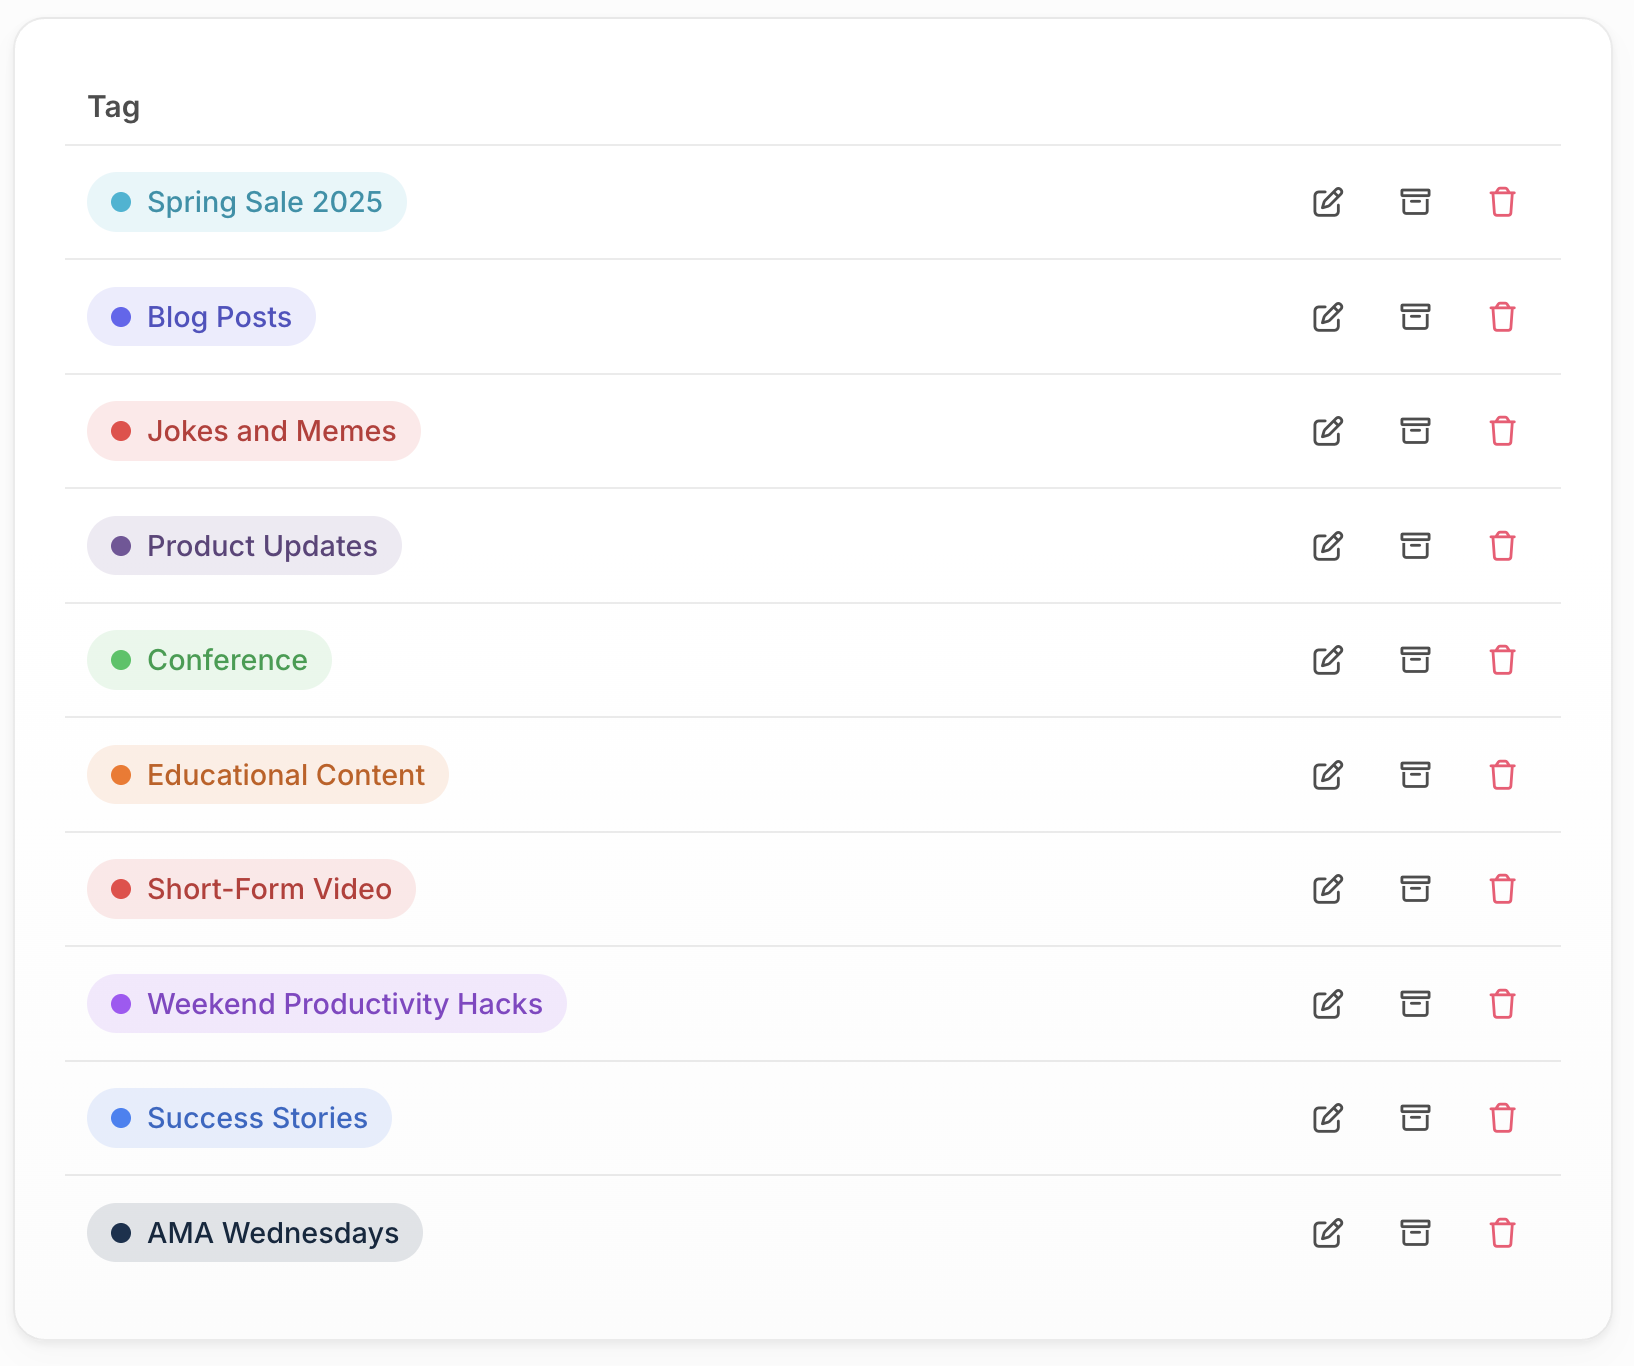Archive the Conference tag

[1415, 660]
